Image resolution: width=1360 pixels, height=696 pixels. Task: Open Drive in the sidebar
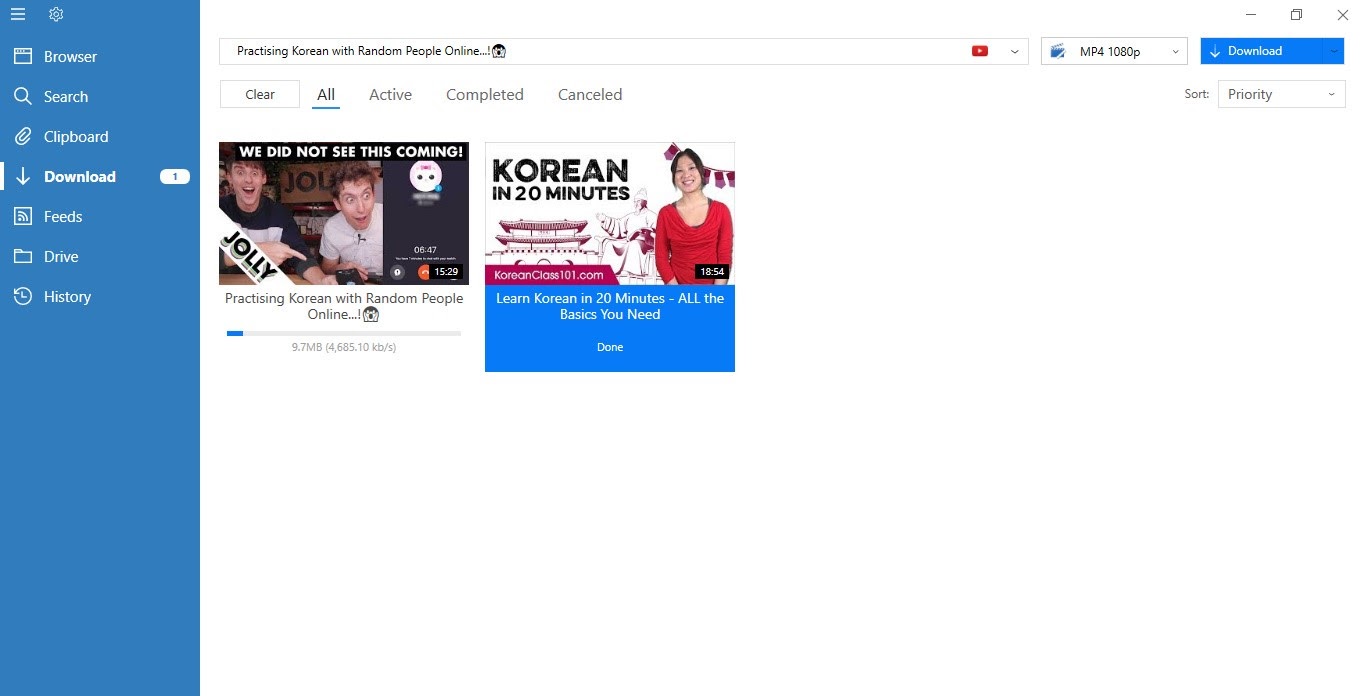pyautogui.click(x=100, y=257)
